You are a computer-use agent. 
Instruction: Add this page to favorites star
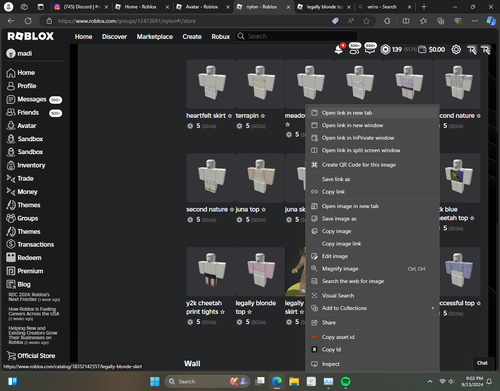366,21
